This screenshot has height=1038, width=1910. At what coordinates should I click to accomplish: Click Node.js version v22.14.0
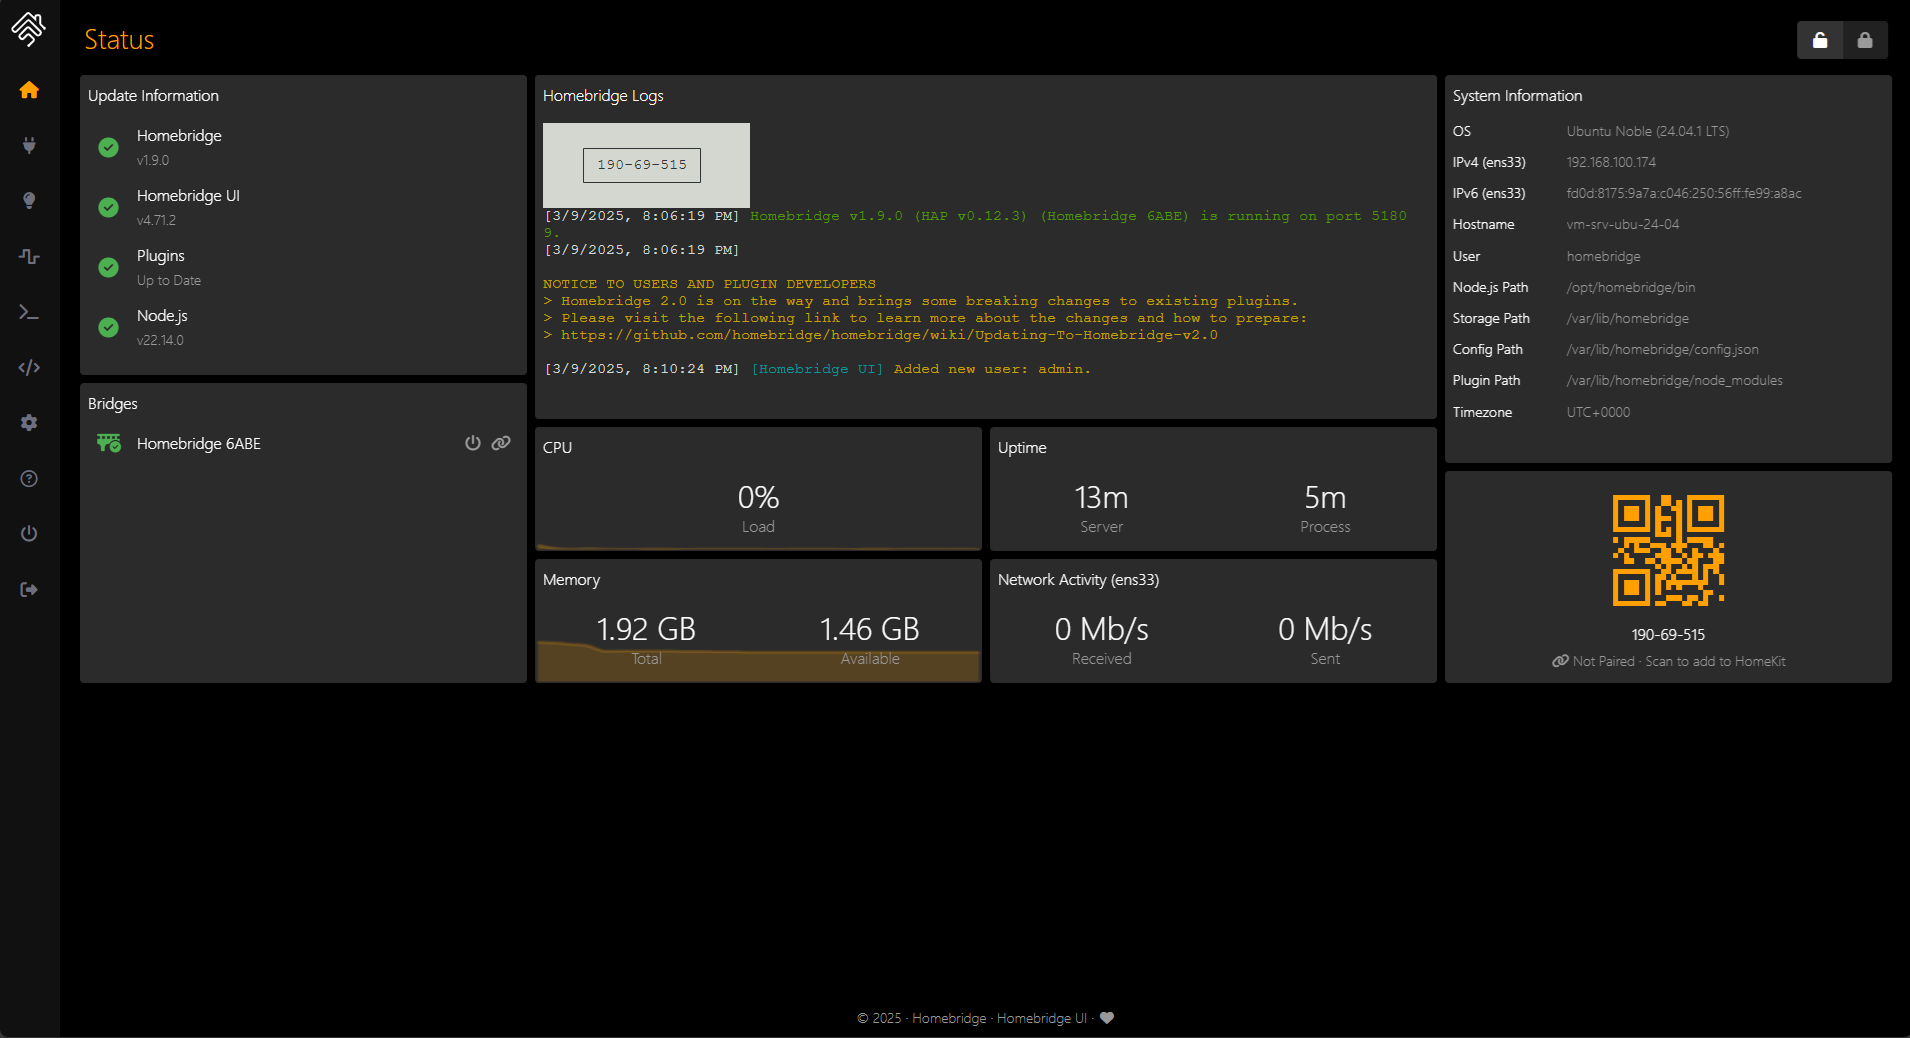pyautogui.click(x=160, y=340)
